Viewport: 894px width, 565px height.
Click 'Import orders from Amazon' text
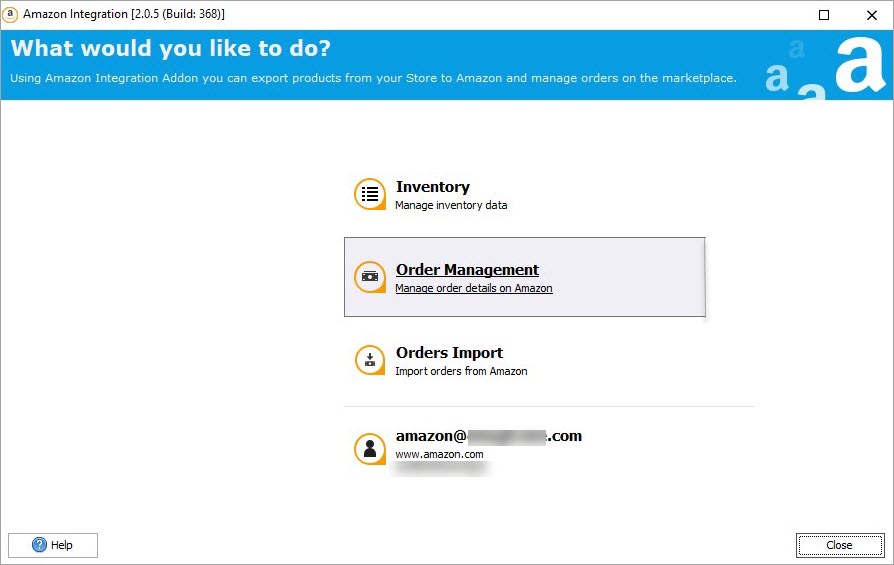click(461, 371)
